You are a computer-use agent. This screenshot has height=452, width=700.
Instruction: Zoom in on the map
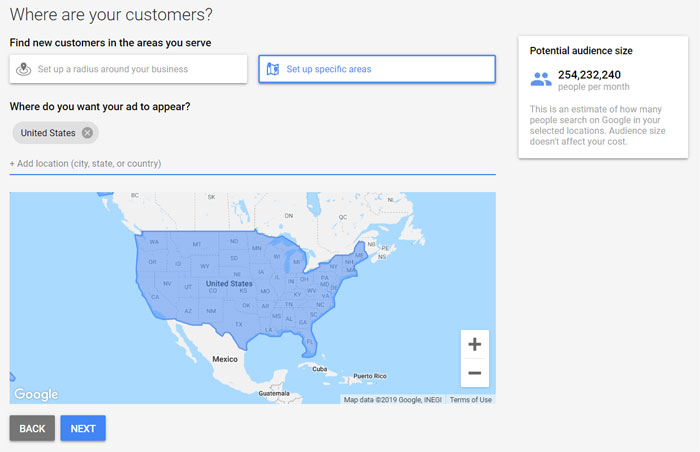point(475,344)
